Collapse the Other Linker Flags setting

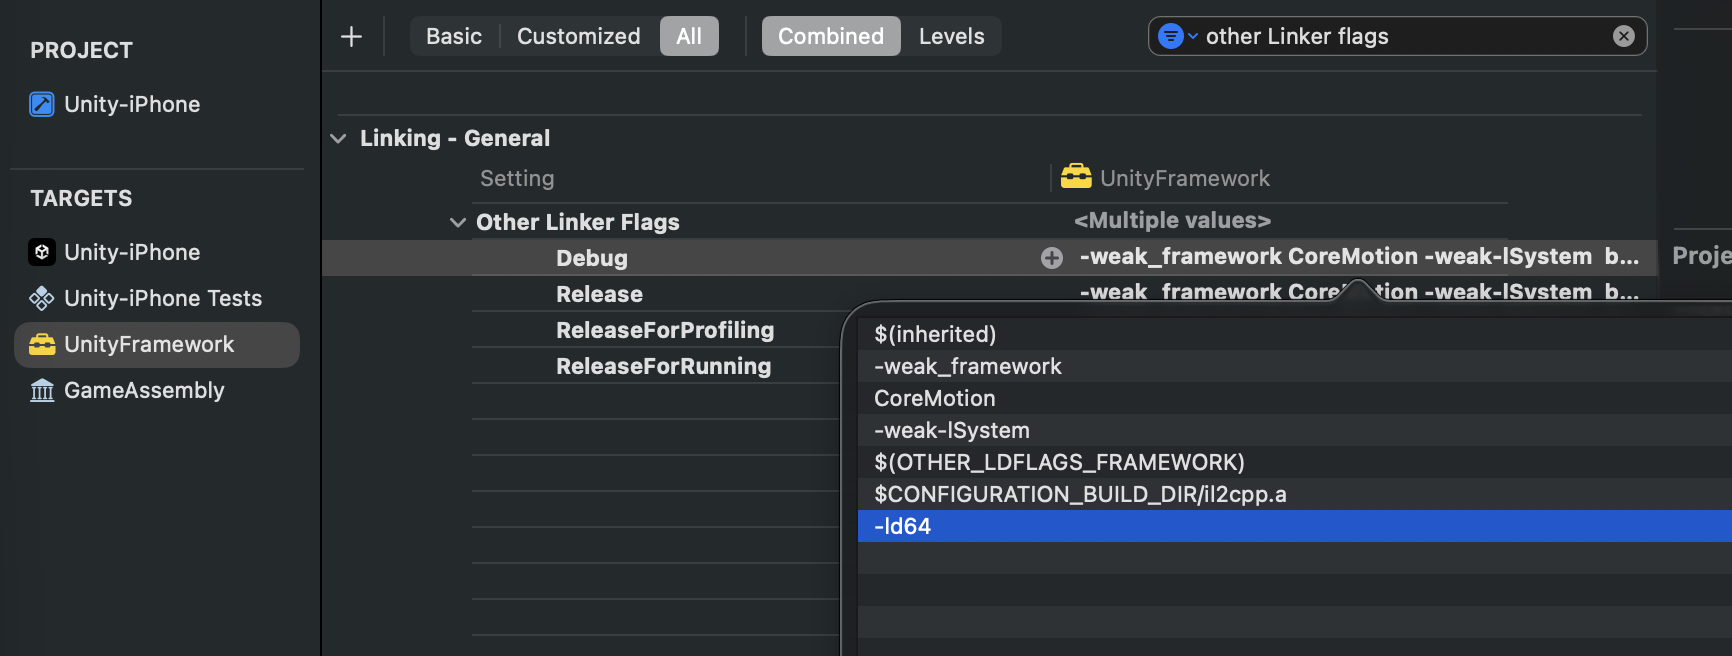[457, 222]
